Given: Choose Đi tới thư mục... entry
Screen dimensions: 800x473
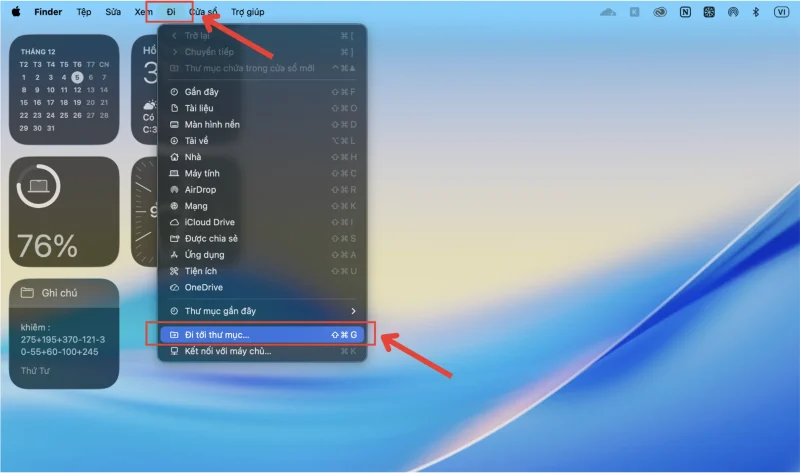Looking at the screenshot, I should pyautogui.click(x=262, y=335).
